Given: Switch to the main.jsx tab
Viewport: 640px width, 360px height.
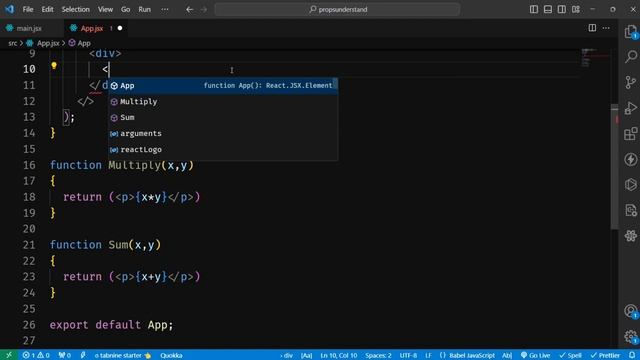Looking at the screenshot, I should click(29, 28).
